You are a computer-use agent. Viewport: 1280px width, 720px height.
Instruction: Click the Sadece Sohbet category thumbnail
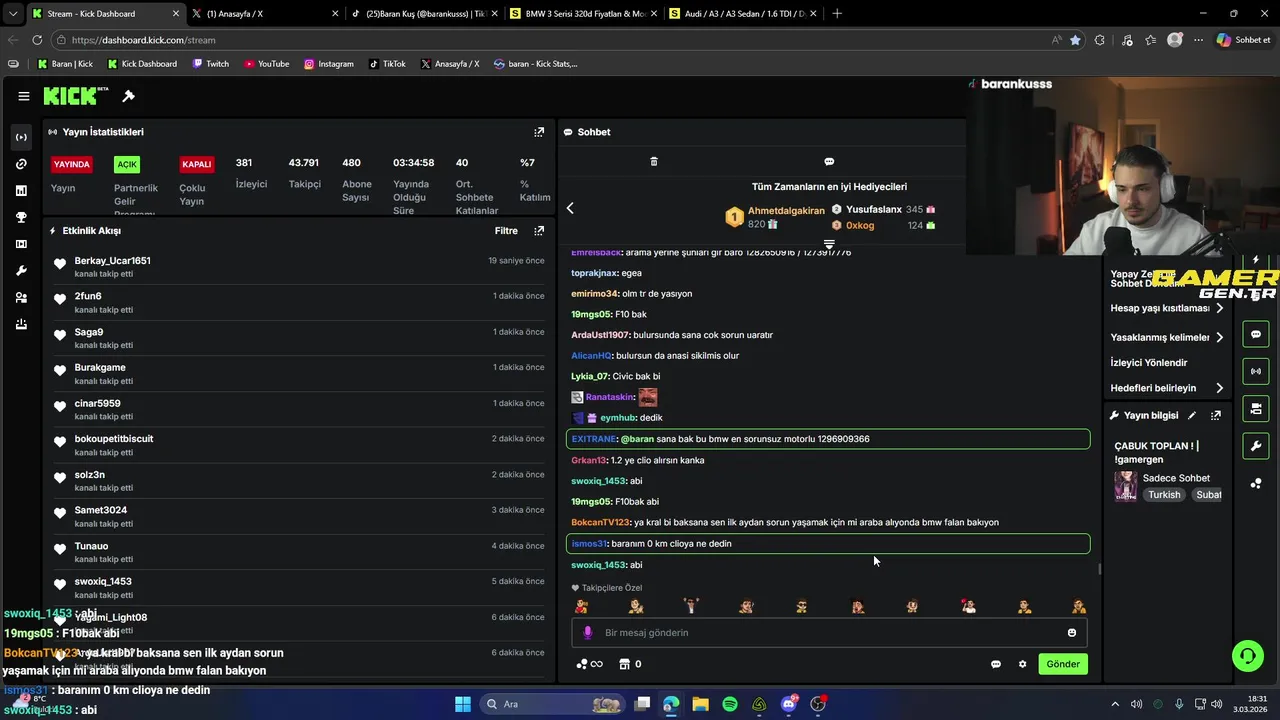pyautogui.click(x=1126, y=486)
